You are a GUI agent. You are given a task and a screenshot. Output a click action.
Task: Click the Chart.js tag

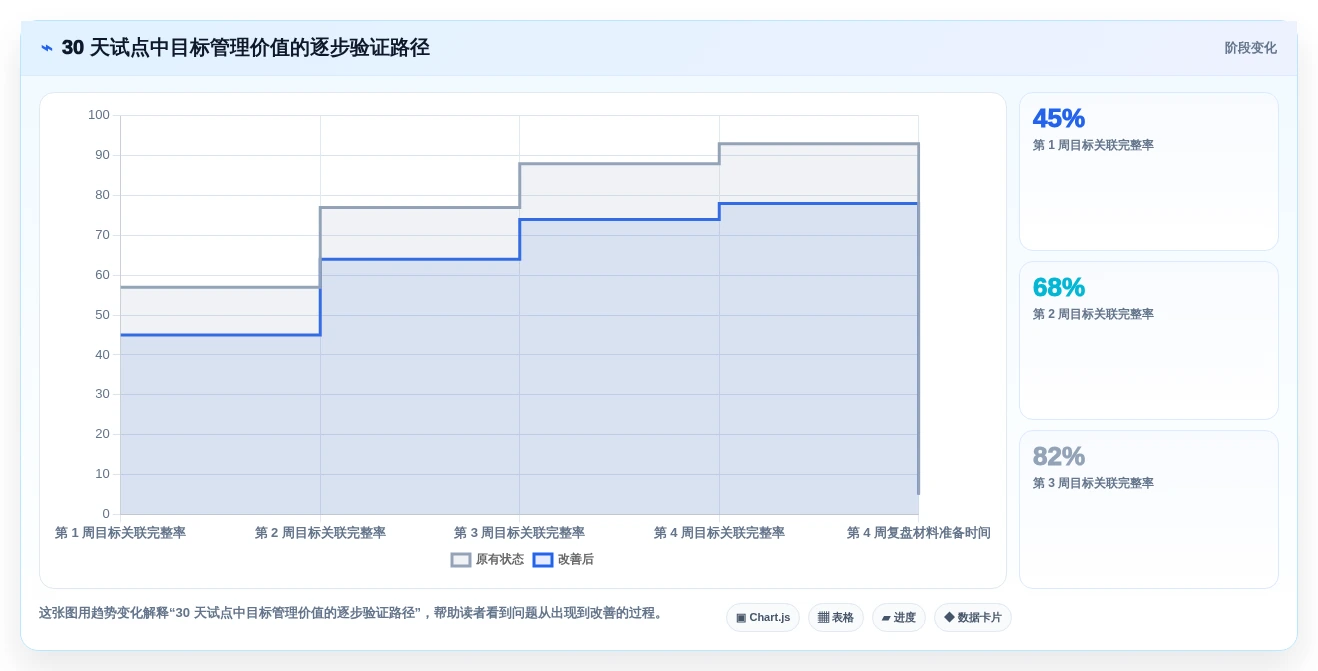click(763, 617)
